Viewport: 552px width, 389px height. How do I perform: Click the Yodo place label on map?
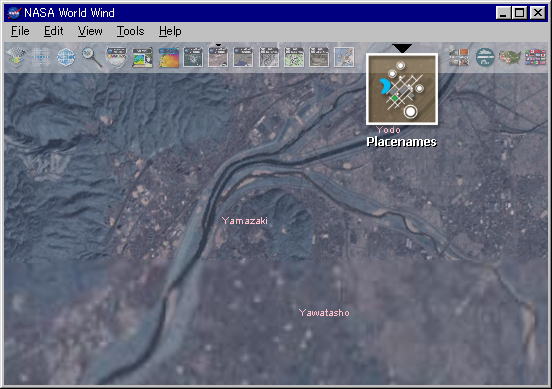click(388, 130)
